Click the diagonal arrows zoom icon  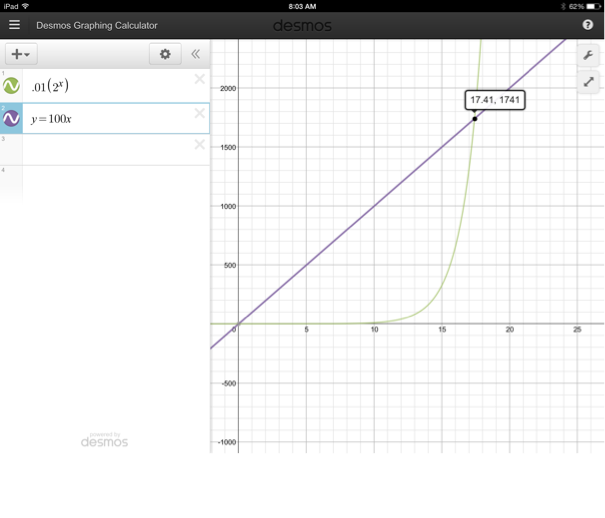click(x=588, y=83)
